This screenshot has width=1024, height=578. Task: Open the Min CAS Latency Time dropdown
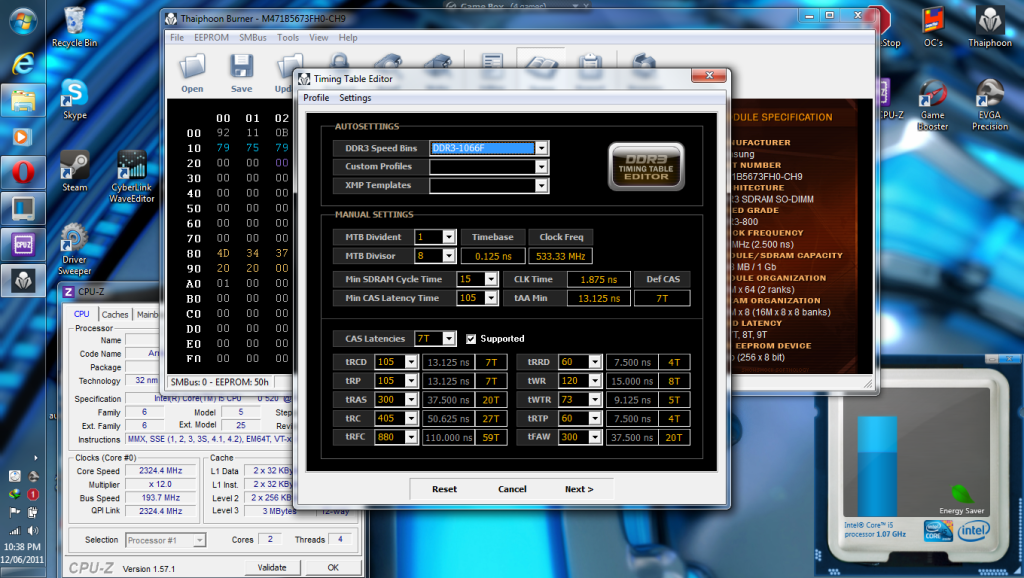point(491,298)
